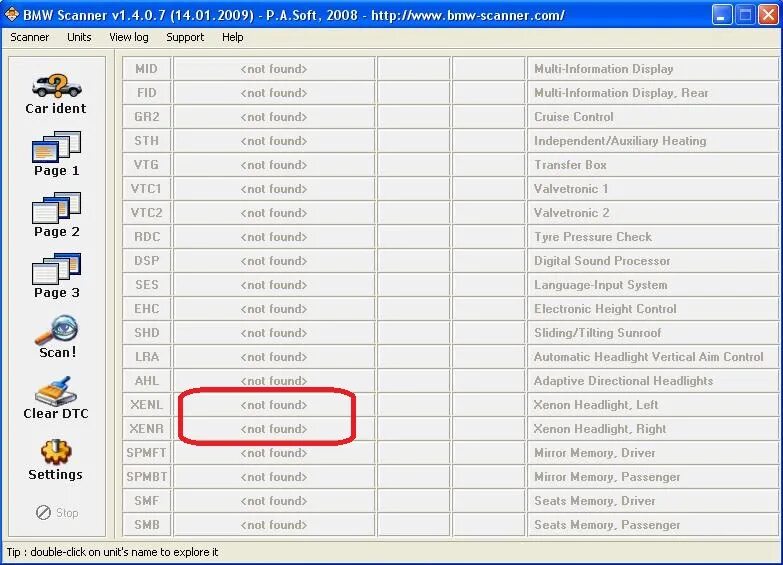Select the XENR unit name

click(146, 428)
